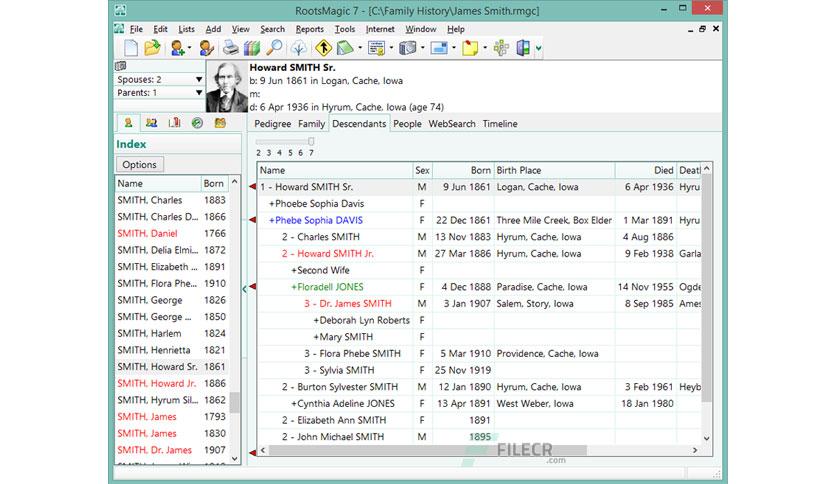
Task: Switch to the People tab
Action: tap(407, 124)
